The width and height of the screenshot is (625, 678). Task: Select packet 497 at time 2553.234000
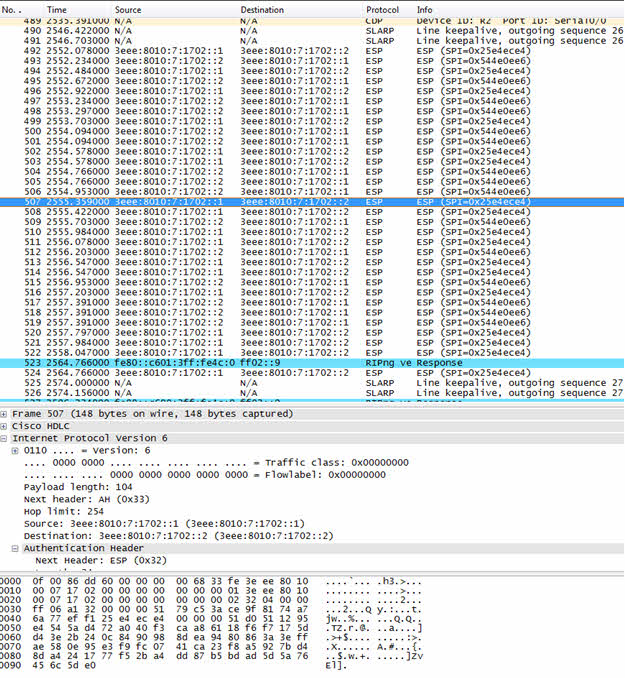[x=312, y=101]
